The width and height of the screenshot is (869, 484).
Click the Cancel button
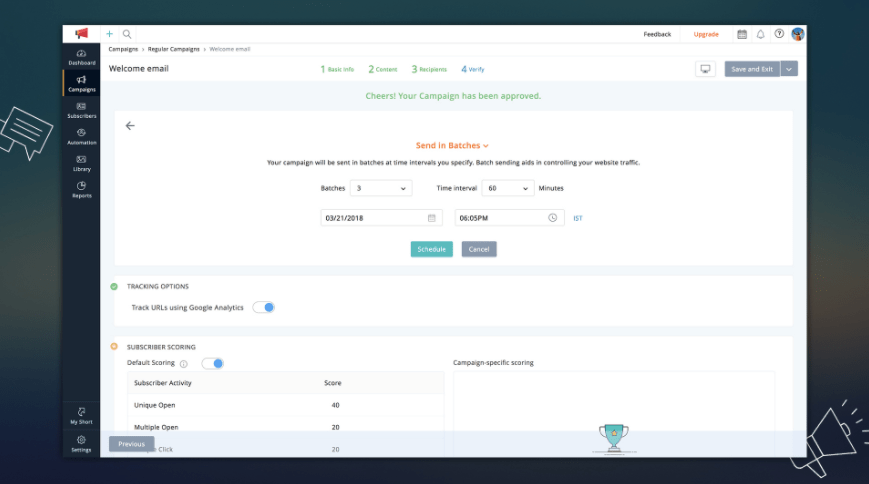pos(479,249)
